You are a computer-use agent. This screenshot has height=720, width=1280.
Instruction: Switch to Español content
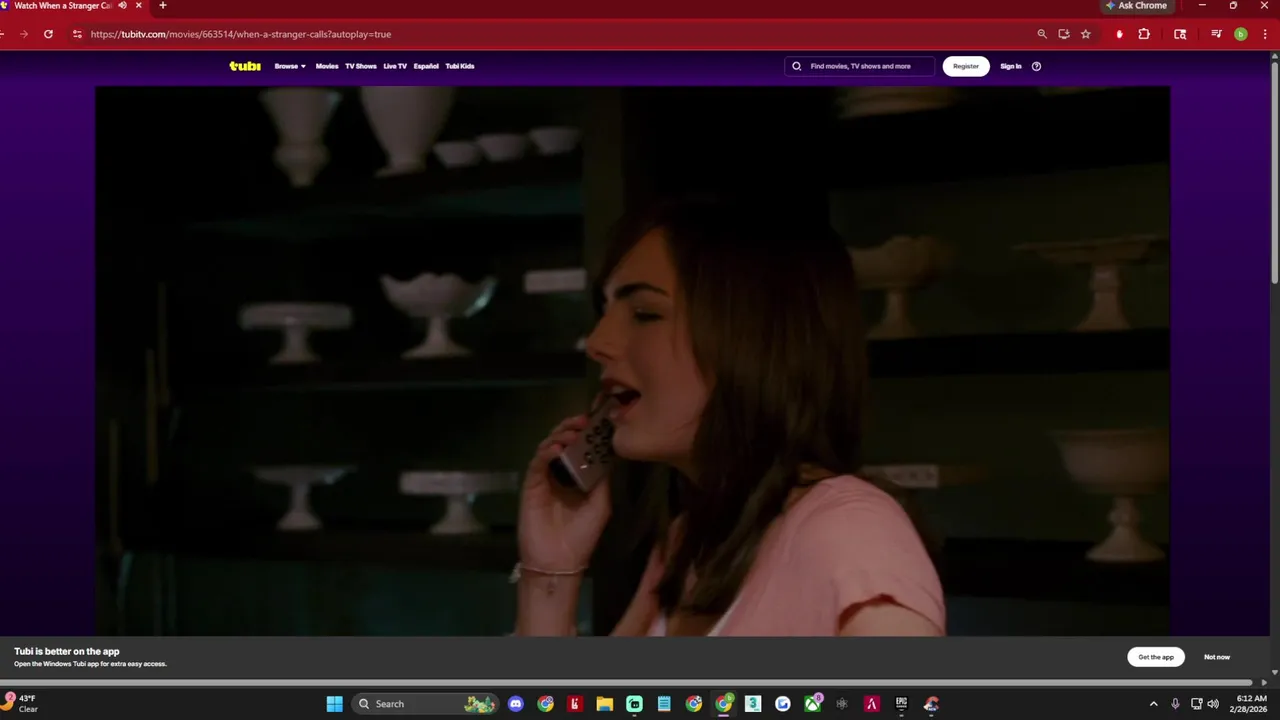[426, 66]
